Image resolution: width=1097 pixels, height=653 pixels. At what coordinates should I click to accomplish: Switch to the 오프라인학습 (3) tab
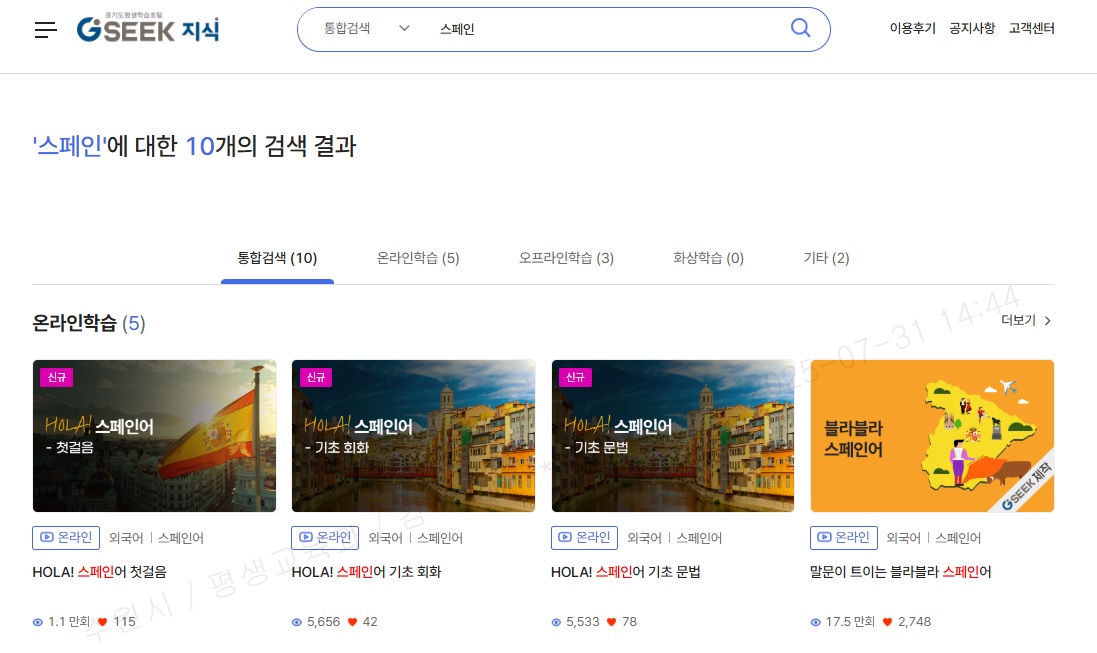[566, 258]
